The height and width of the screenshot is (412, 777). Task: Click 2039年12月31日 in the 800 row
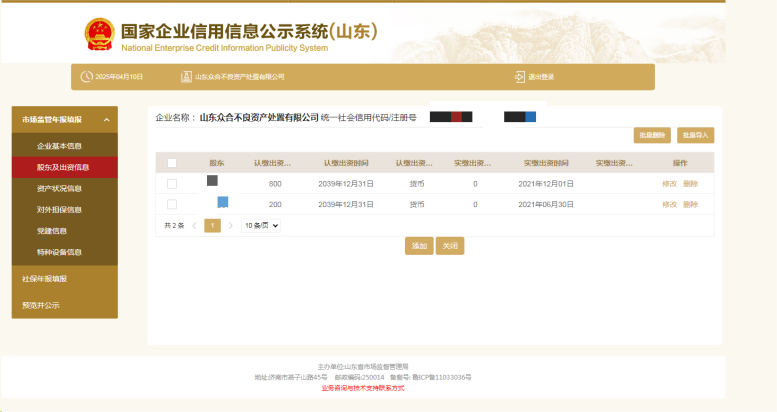click(346, 184)
